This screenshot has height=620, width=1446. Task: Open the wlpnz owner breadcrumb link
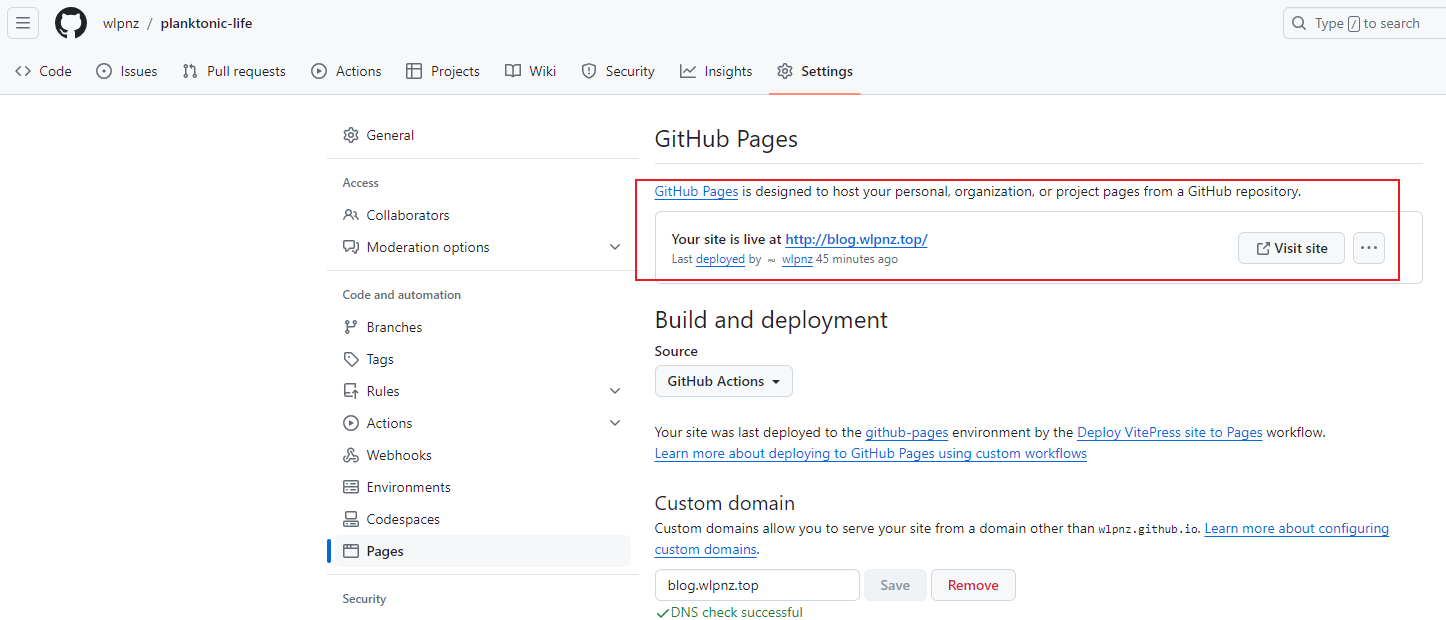click(121, 23)
